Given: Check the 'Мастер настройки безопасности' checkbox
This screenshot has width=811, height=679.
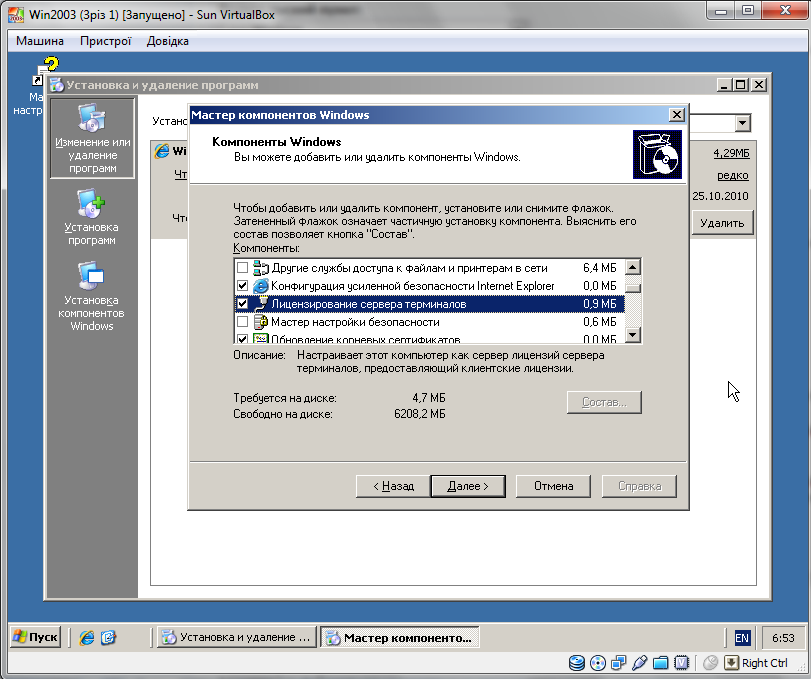Looking at the screenshot, I should [x=242, y=322].
